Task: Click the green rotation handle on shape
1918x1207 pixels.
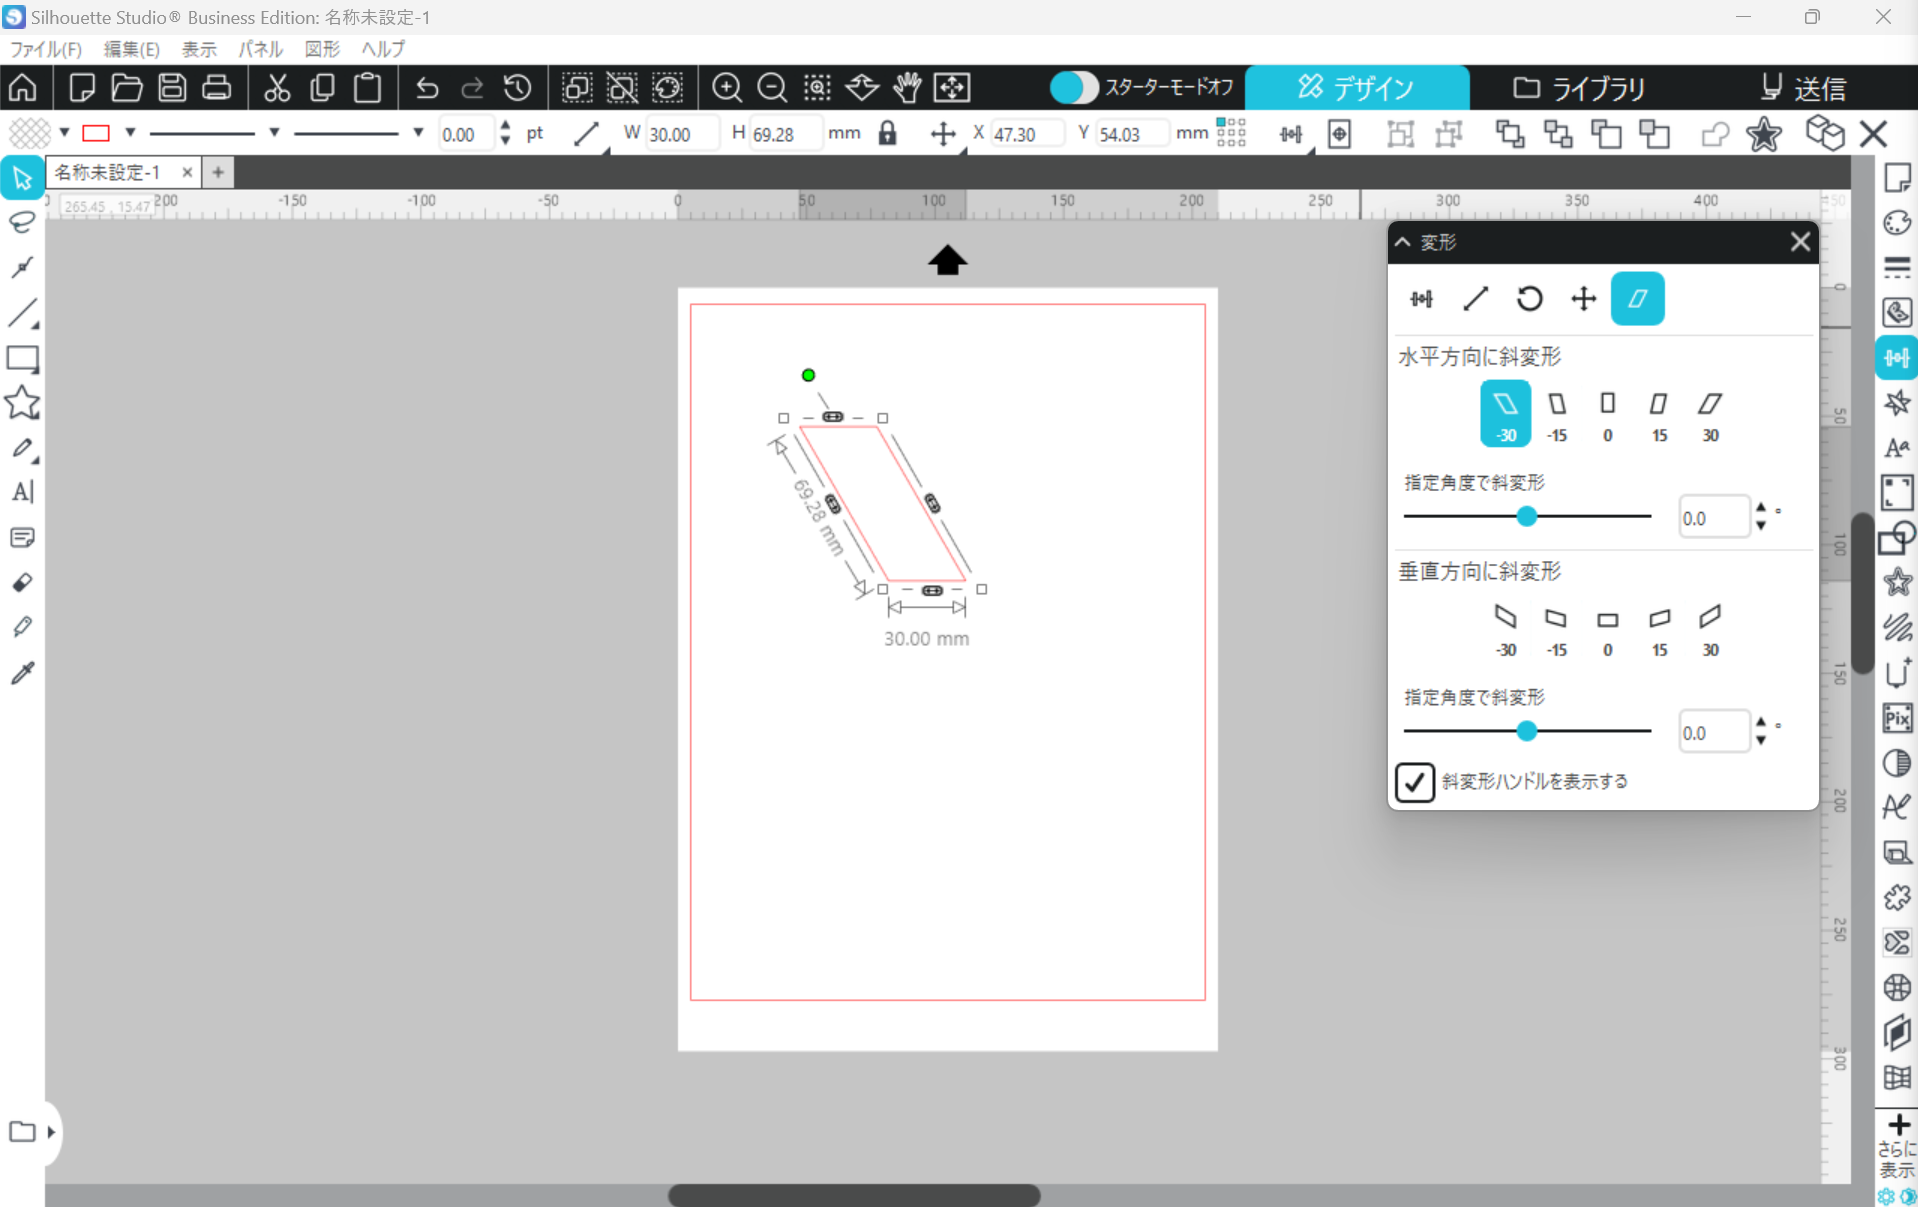Action: coord(808,375)
